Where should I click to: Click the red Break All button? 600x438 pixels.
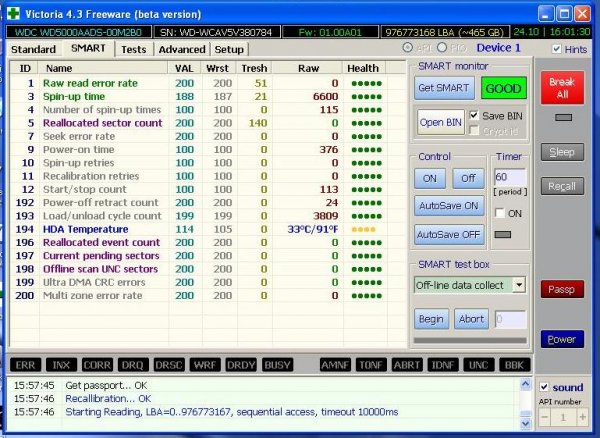(562, 88)
